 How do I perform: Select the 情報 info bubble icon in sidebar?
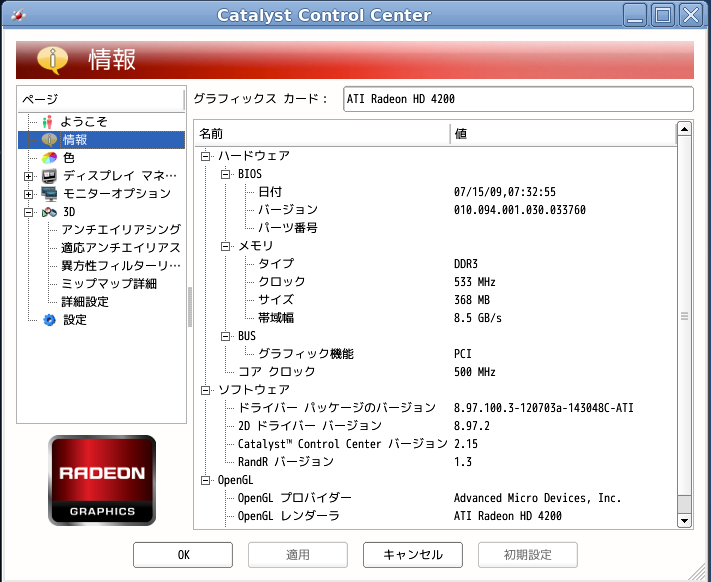pos(49,139)
